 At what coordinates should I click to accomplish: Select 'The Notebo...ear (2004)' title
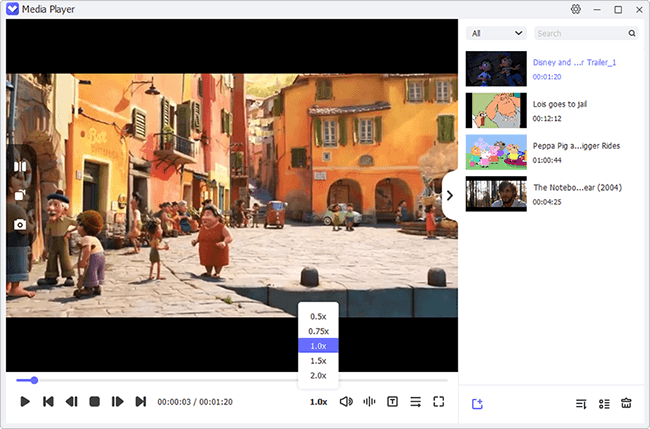click(577, 188)
